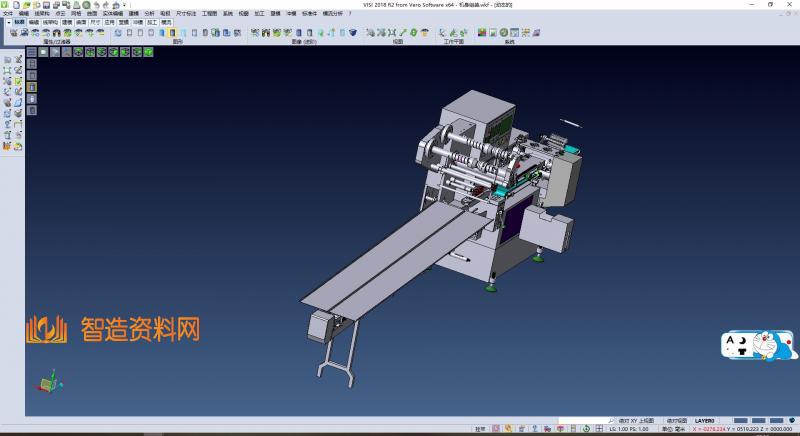This screenshot has height=436, width=800.
Task: Toggle the yellow highlighted icon in left filter panel
Action: (31, 86)
